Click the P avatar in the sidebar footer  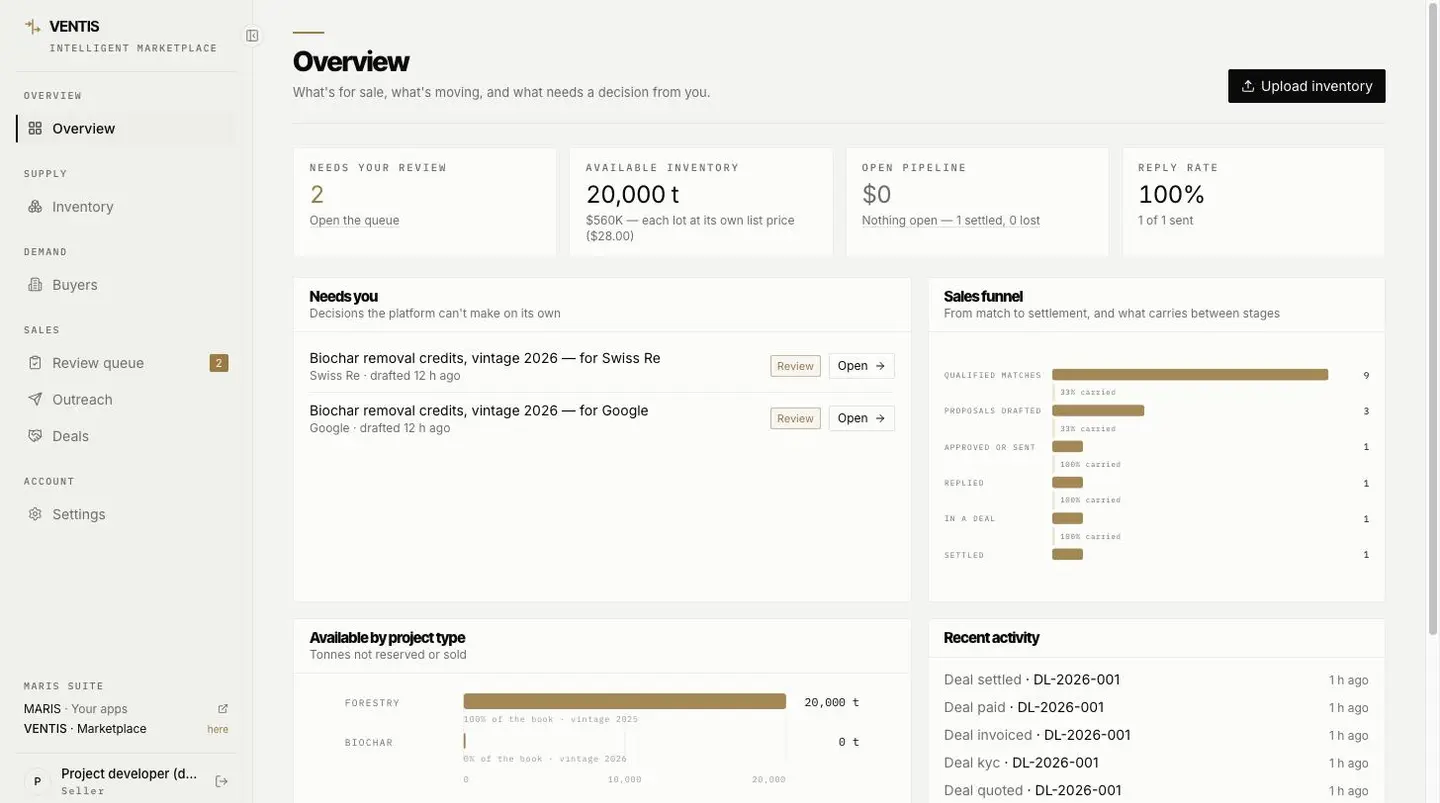[37, 781]
